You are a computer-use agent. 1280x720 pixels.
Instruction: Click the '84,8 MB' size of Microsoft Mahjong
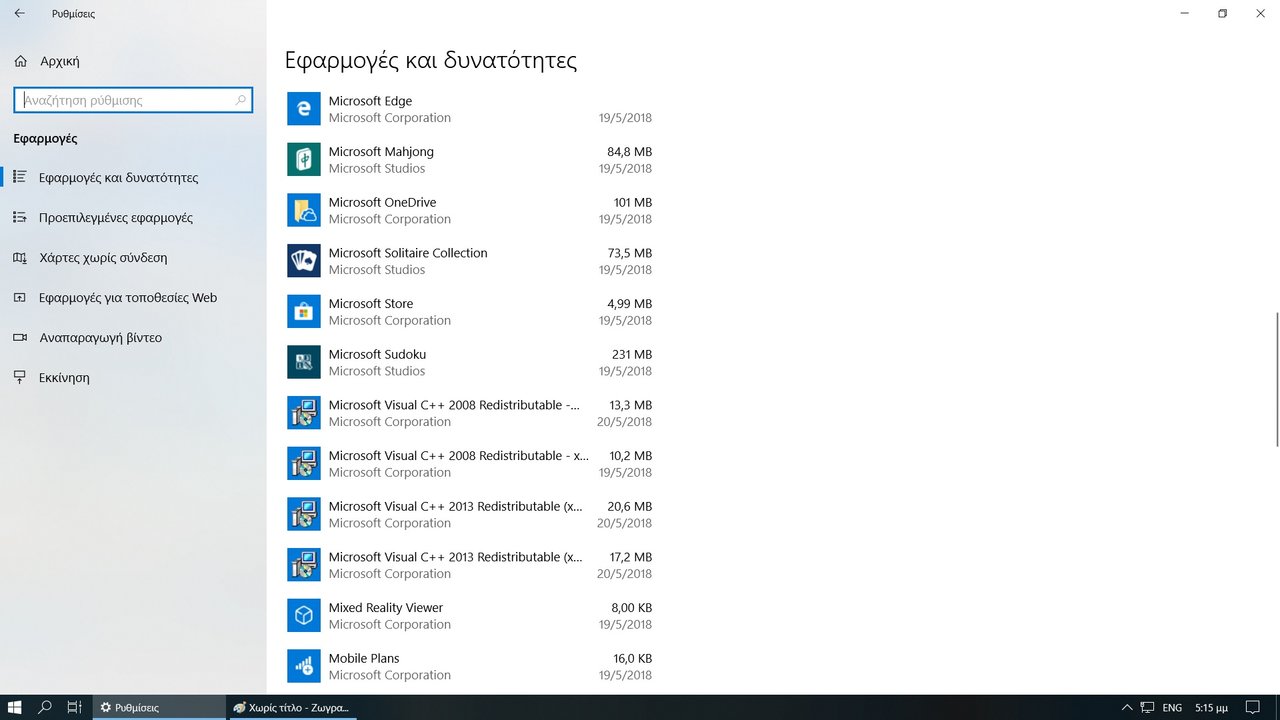point(629,152)
